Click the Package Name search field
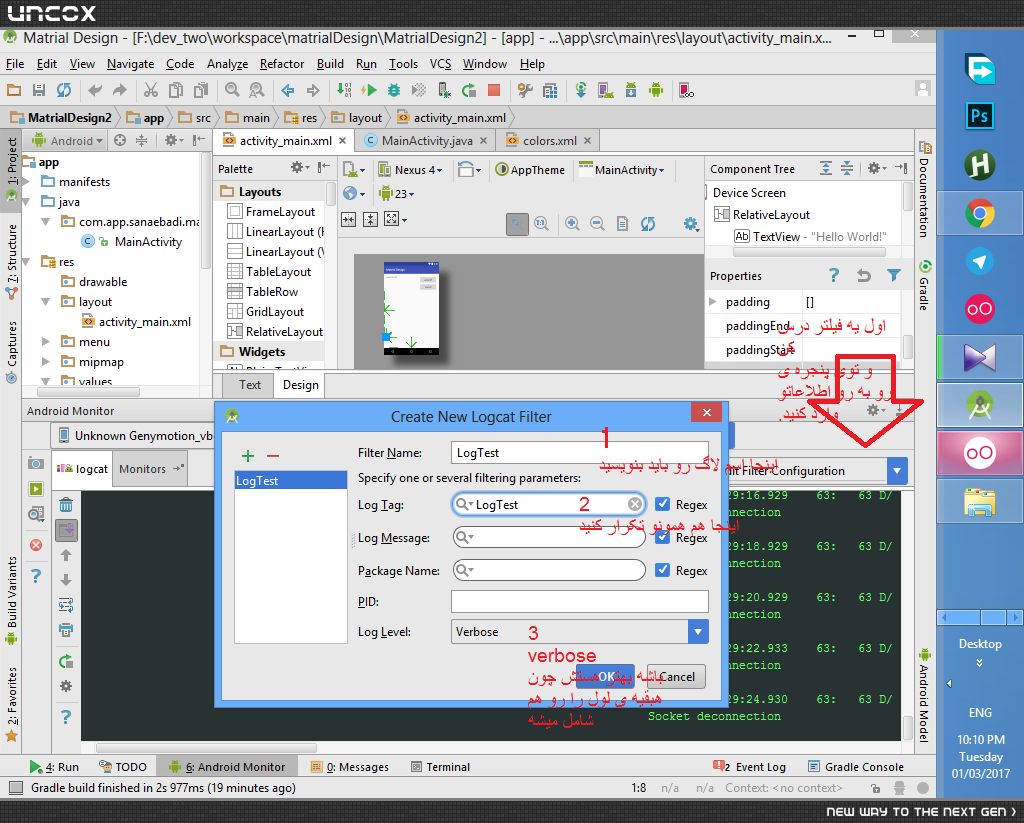 tap(549, 570)
